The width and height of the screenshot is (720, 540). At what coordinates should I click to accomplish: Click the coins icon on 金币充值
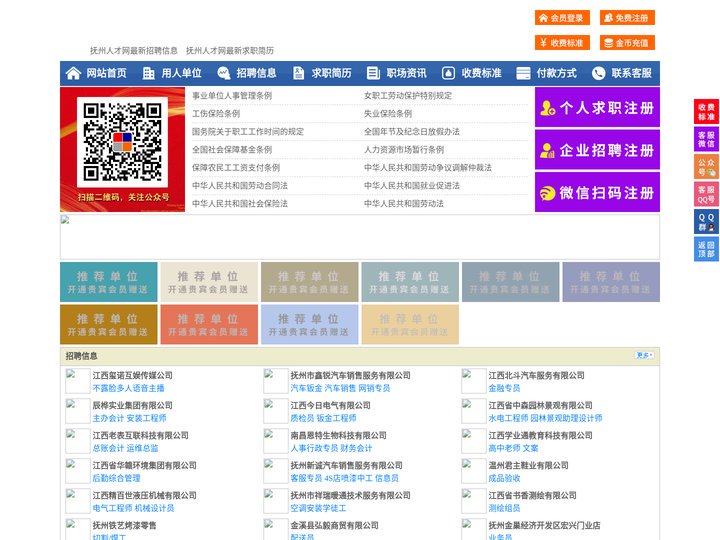point(608,43)
